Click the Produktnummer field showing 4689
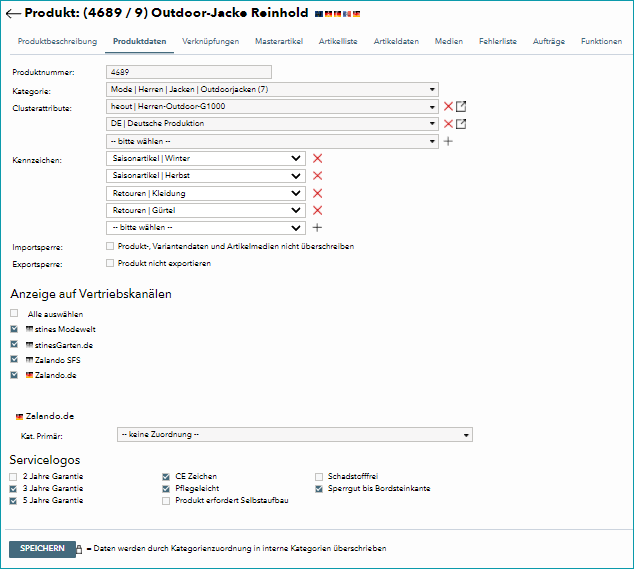The width and height of the screenshot is (634, 569). [189, 72]
